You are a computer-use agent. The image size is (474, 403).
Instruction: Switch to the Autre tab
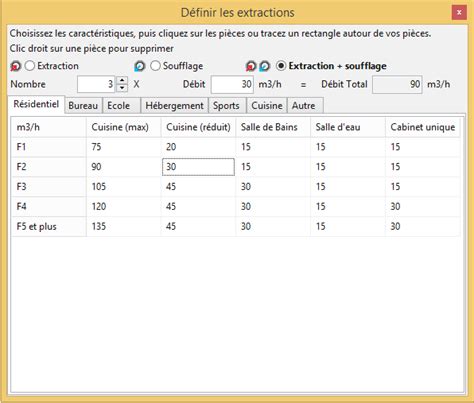click(305, 105)
